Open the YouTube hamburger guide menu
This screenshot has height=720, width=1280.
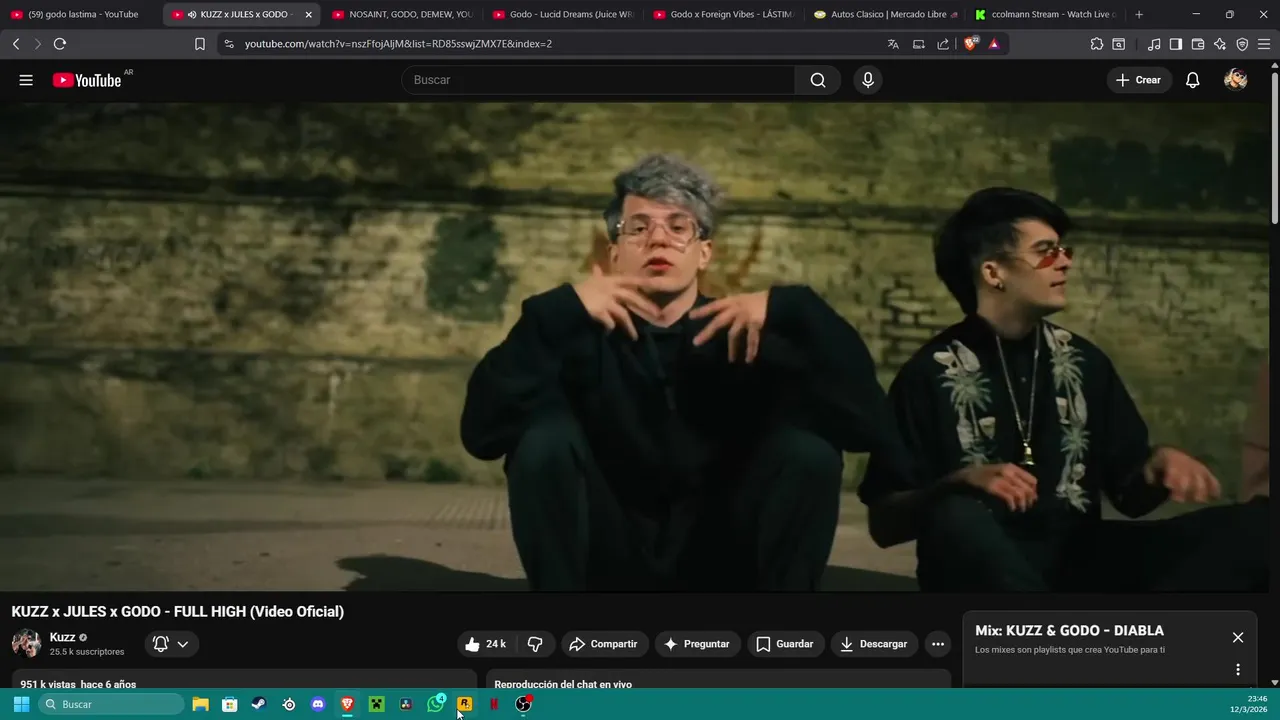pos(26,80)
